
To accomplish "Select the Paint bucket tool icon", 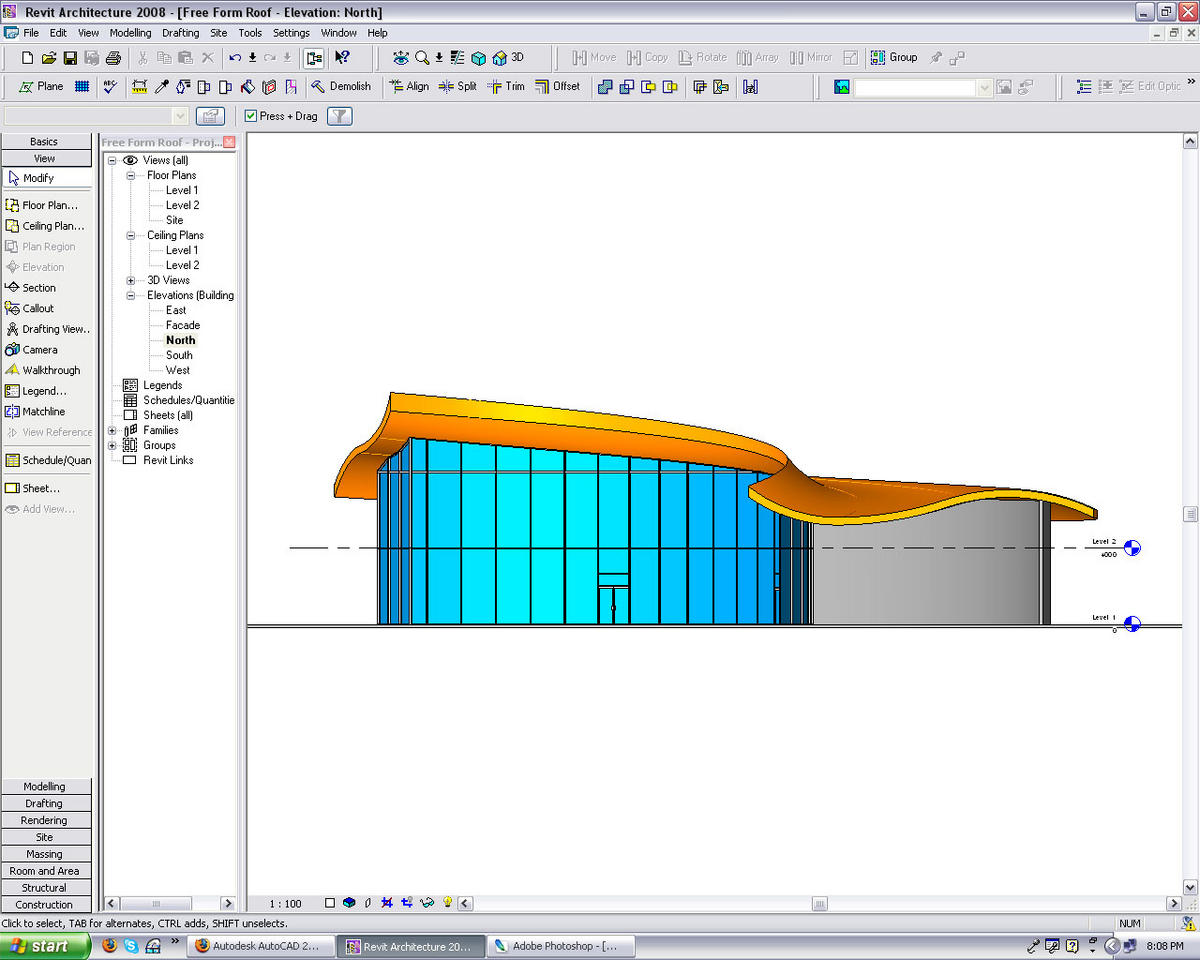I will (247, 87).
